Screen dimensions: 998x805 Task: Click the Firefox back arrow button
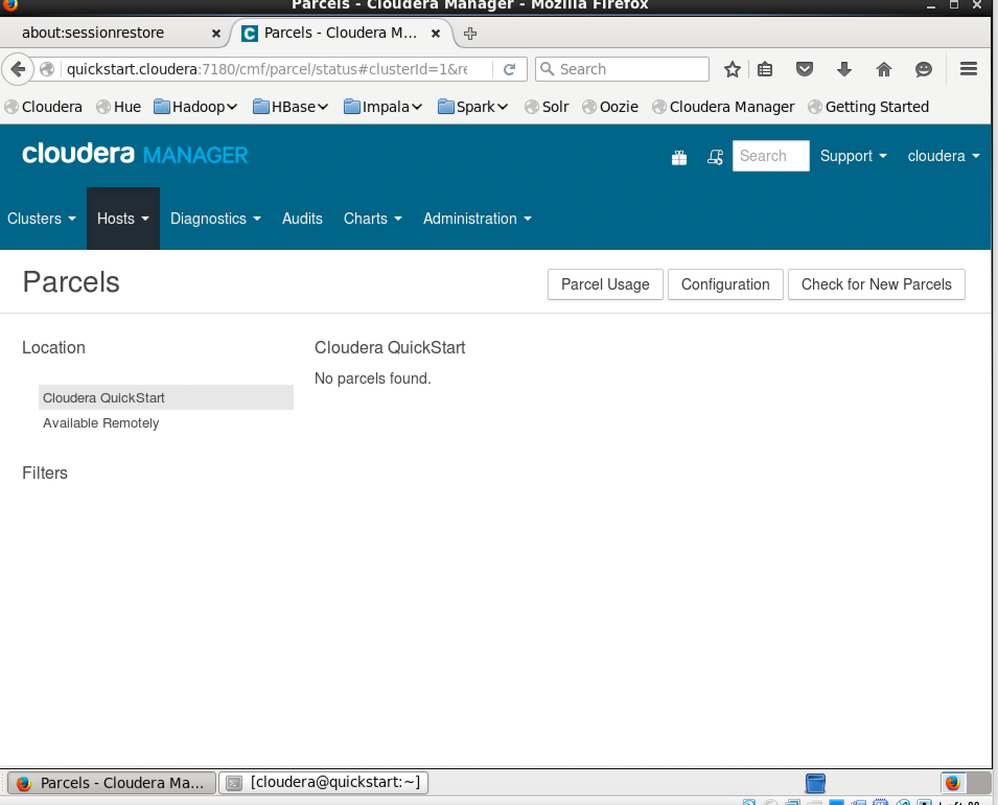18,69
